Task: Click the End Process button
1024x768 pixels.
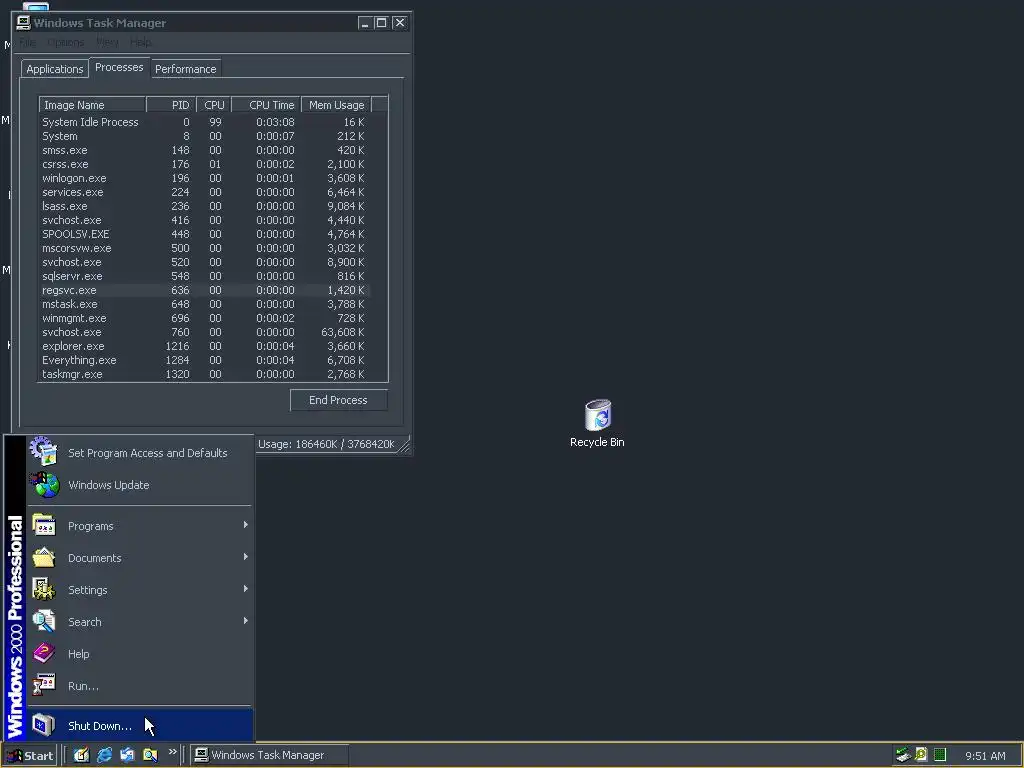Action: tap(338, 400)
